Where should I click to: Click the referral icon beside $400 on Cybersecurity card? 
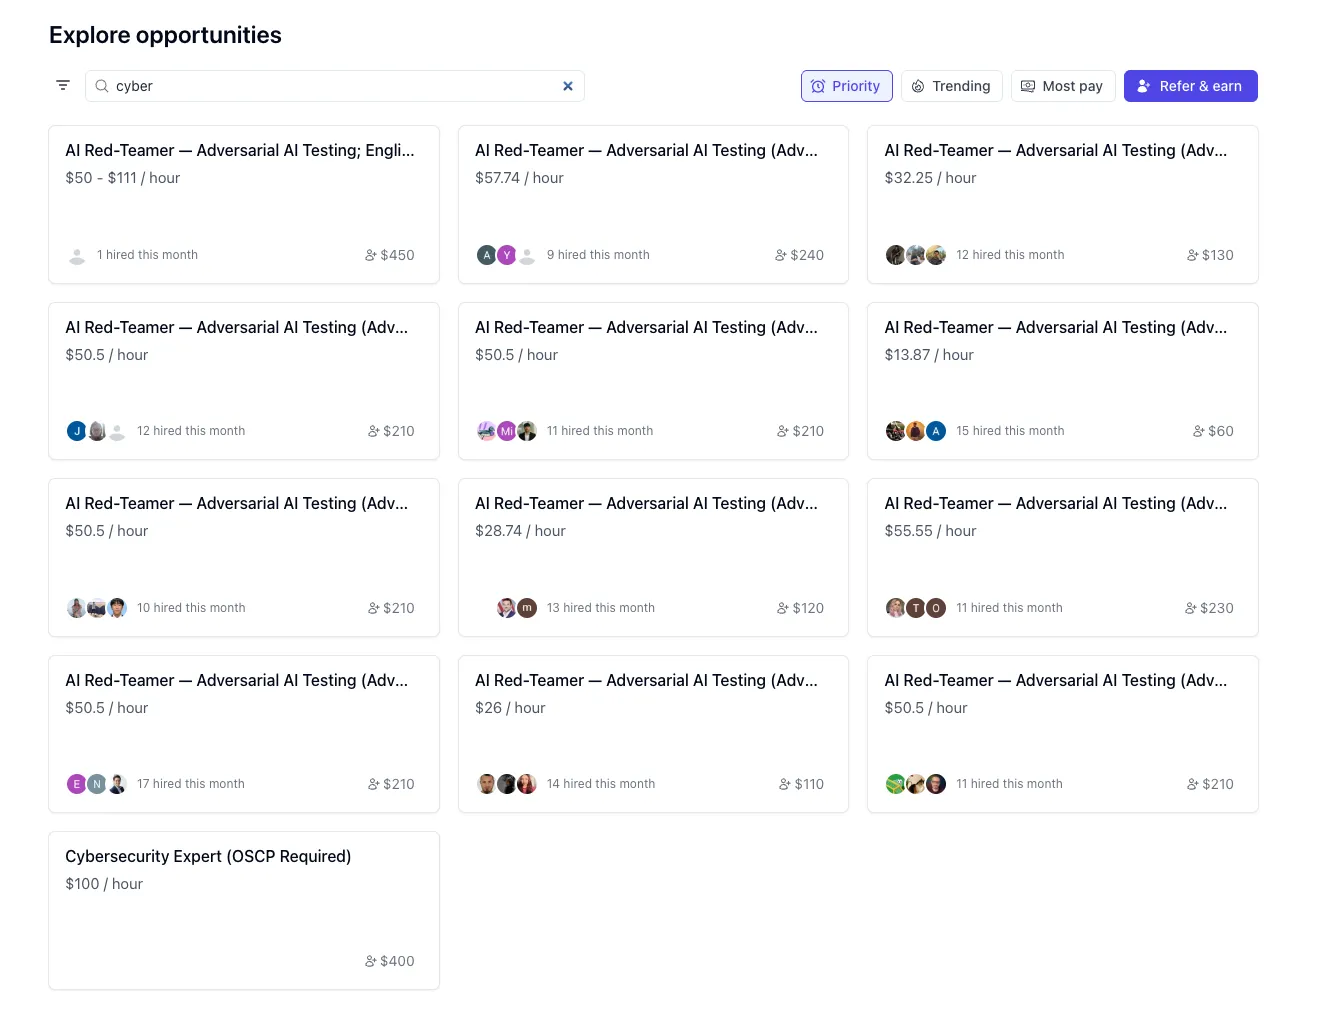coord(371,961)
